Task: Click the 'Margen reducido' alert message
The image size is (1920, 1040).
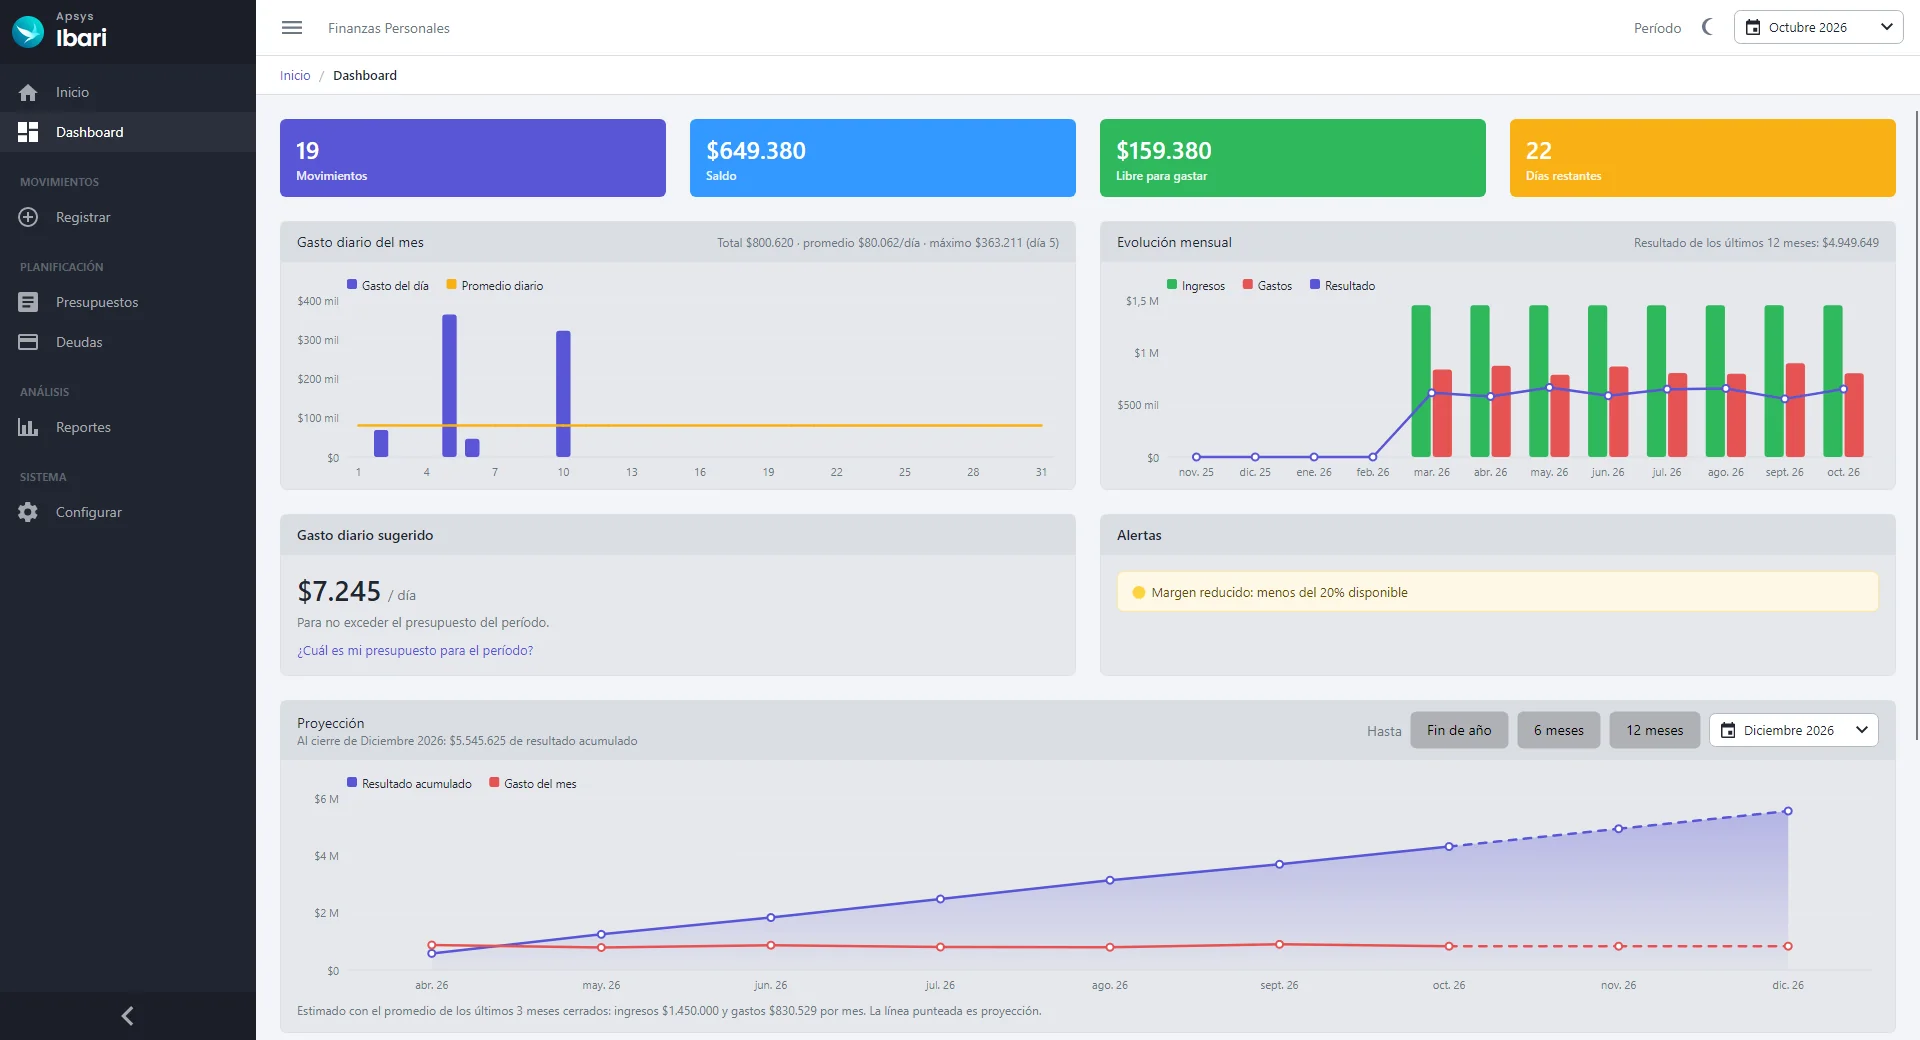Action: pos(1498,592)
